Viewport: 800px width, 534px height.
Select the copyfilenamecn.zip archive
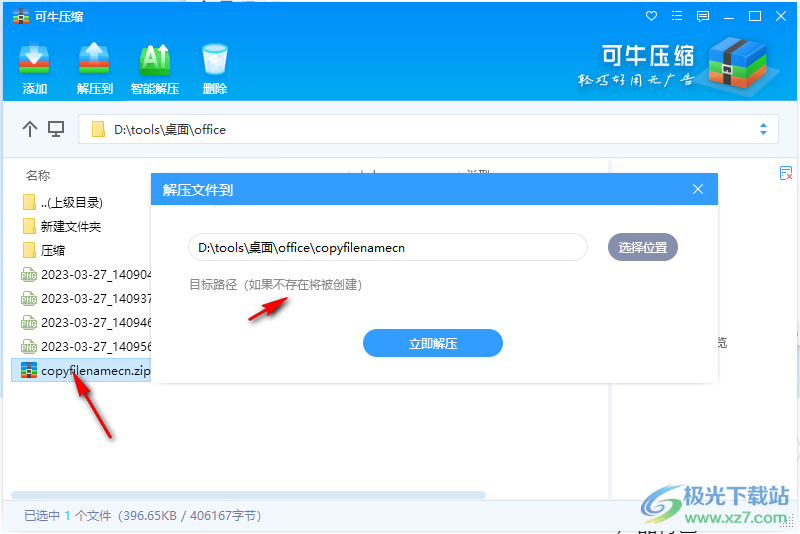[82, 371]
